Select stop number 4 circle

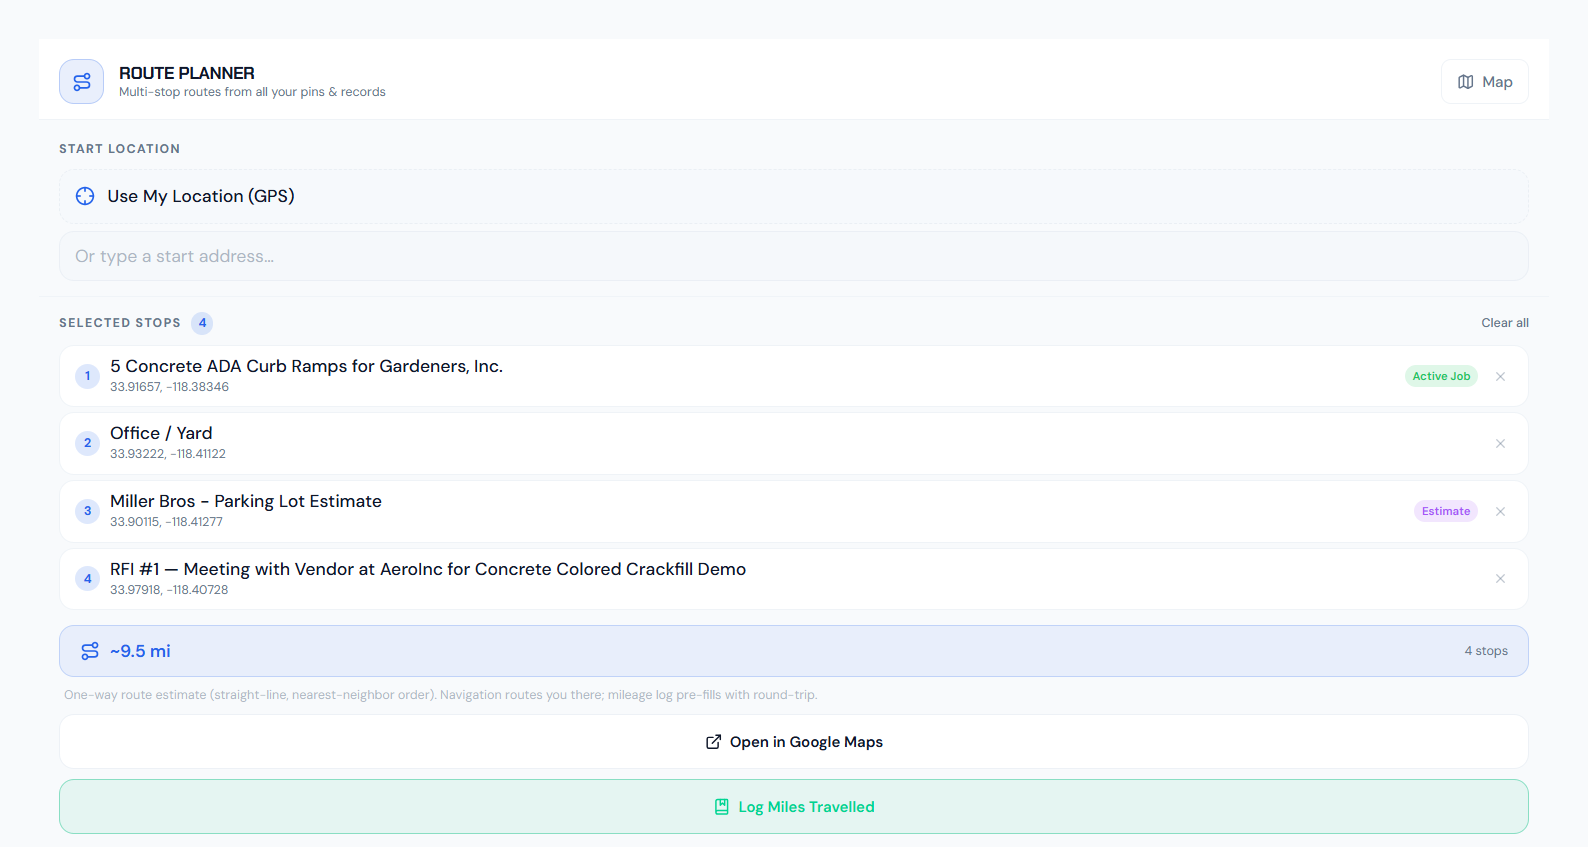88,578
